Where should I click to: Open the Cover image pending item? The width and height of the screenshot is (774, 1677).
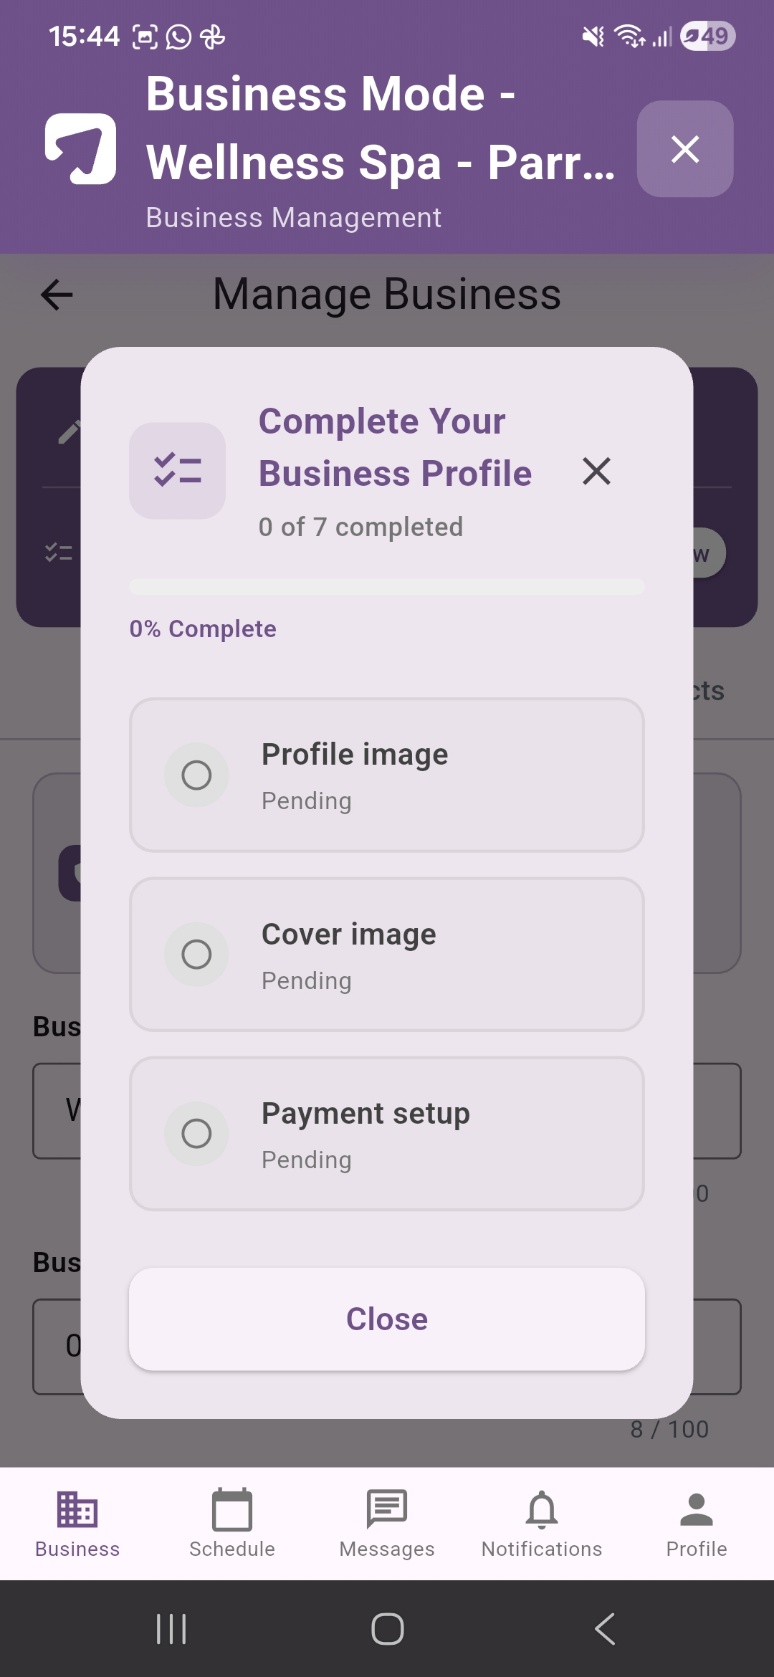click(387, 954)
